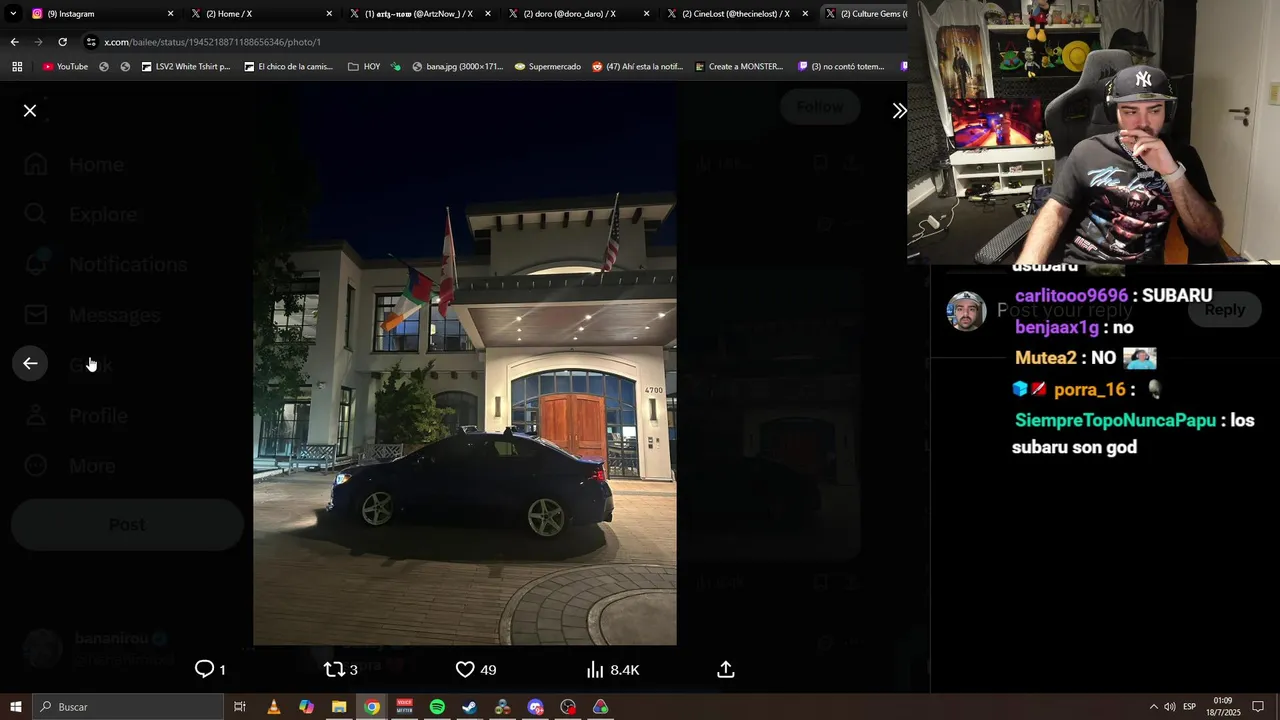This screenshot has width=1280, height=720.
Task: Open Ahí esta la notif... Reddit bookmark
Action: pos(637,67)
